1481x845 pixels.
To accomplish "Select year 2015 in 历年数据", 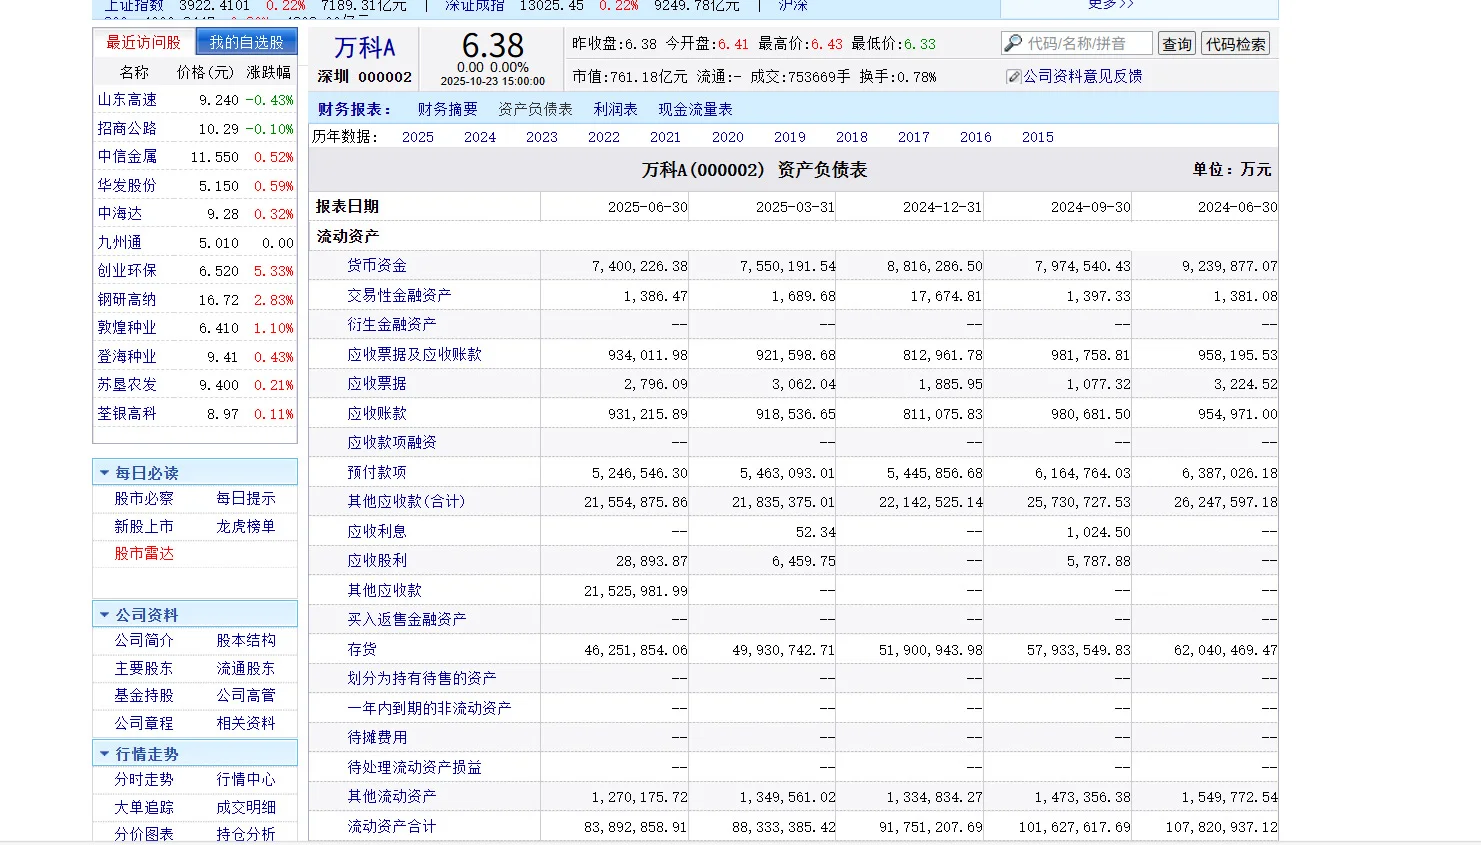I will point(1038,137).
